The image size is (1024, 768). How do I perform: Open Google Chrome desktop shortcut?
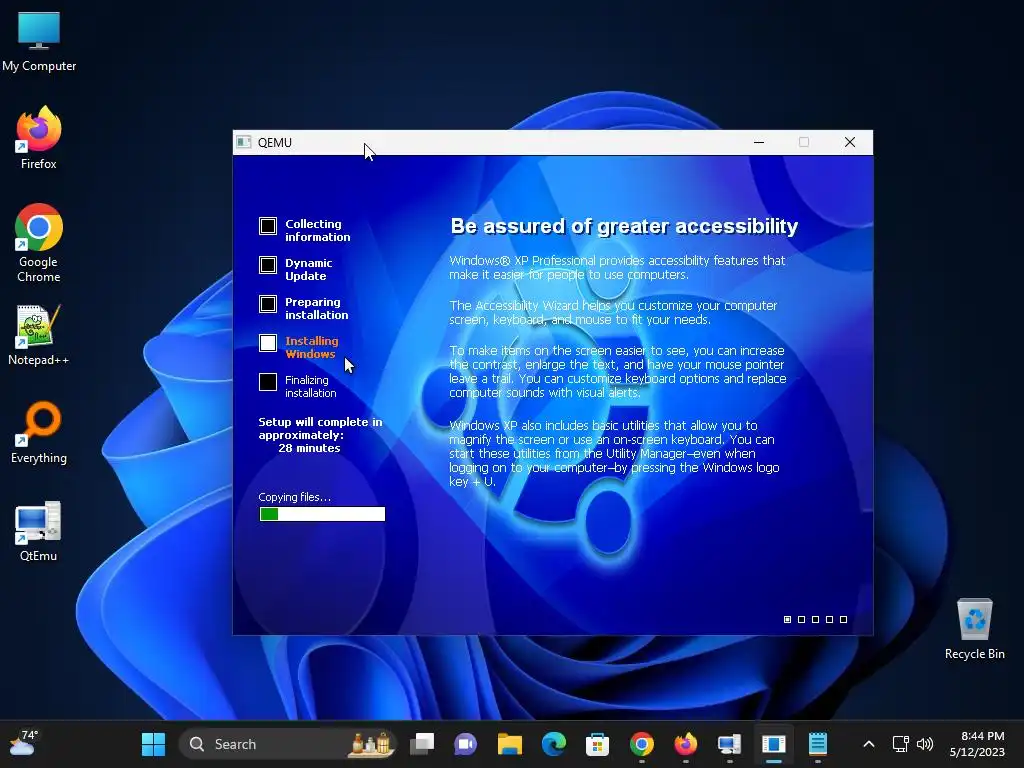[39, 243]
